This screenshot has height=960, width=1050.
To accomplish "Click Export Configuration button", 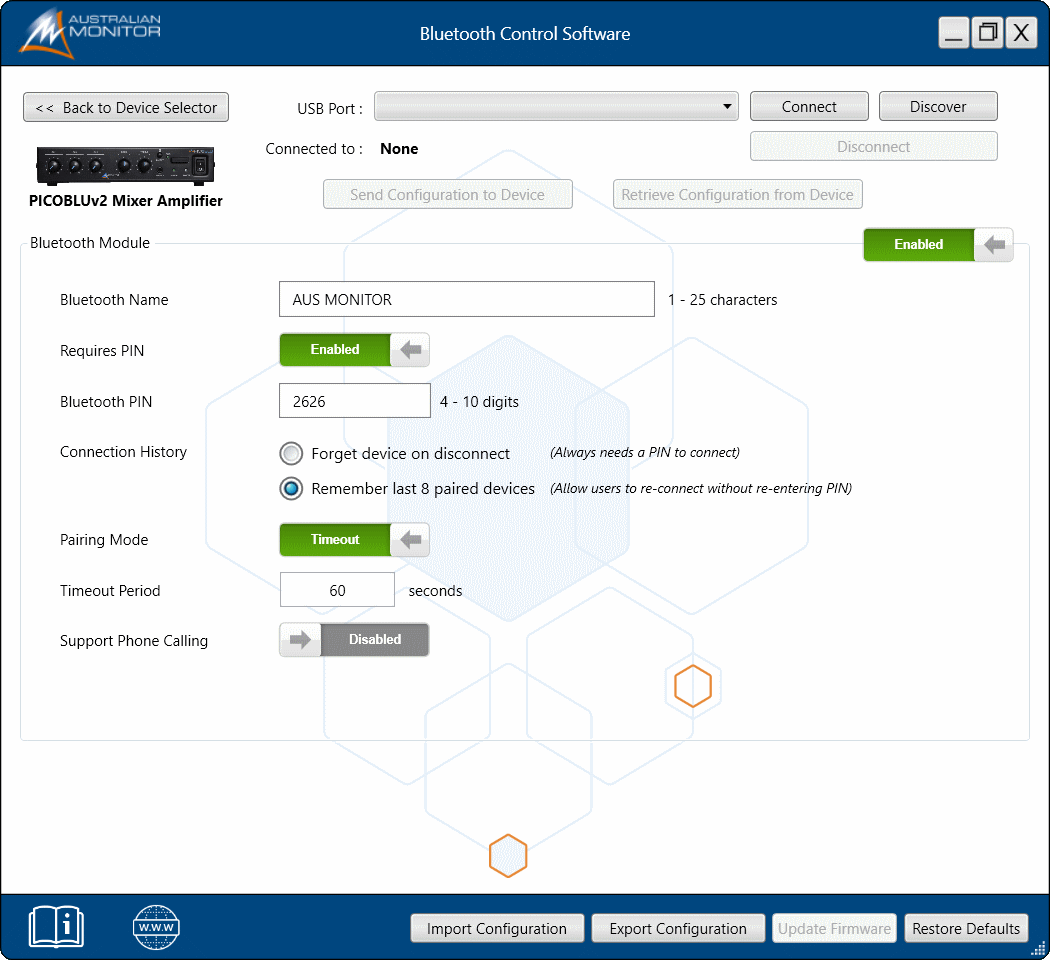I will [678, 929].
